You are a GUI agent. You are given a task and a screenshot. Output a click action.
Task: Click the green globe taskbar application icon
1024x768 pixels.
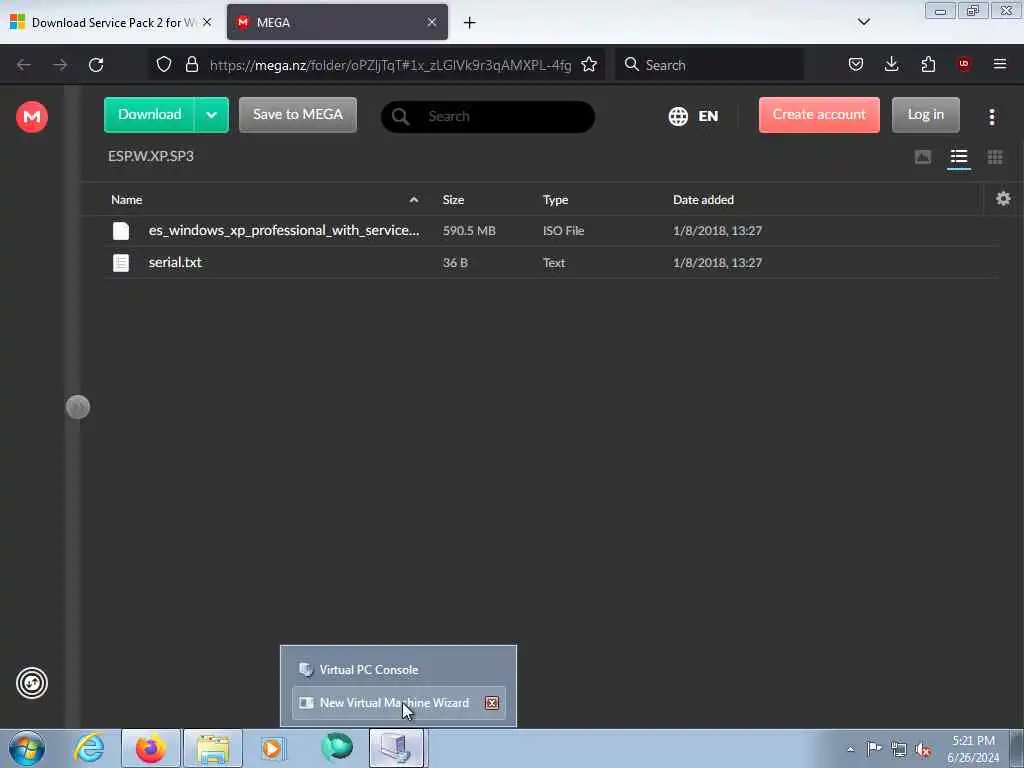click(337, 748)
